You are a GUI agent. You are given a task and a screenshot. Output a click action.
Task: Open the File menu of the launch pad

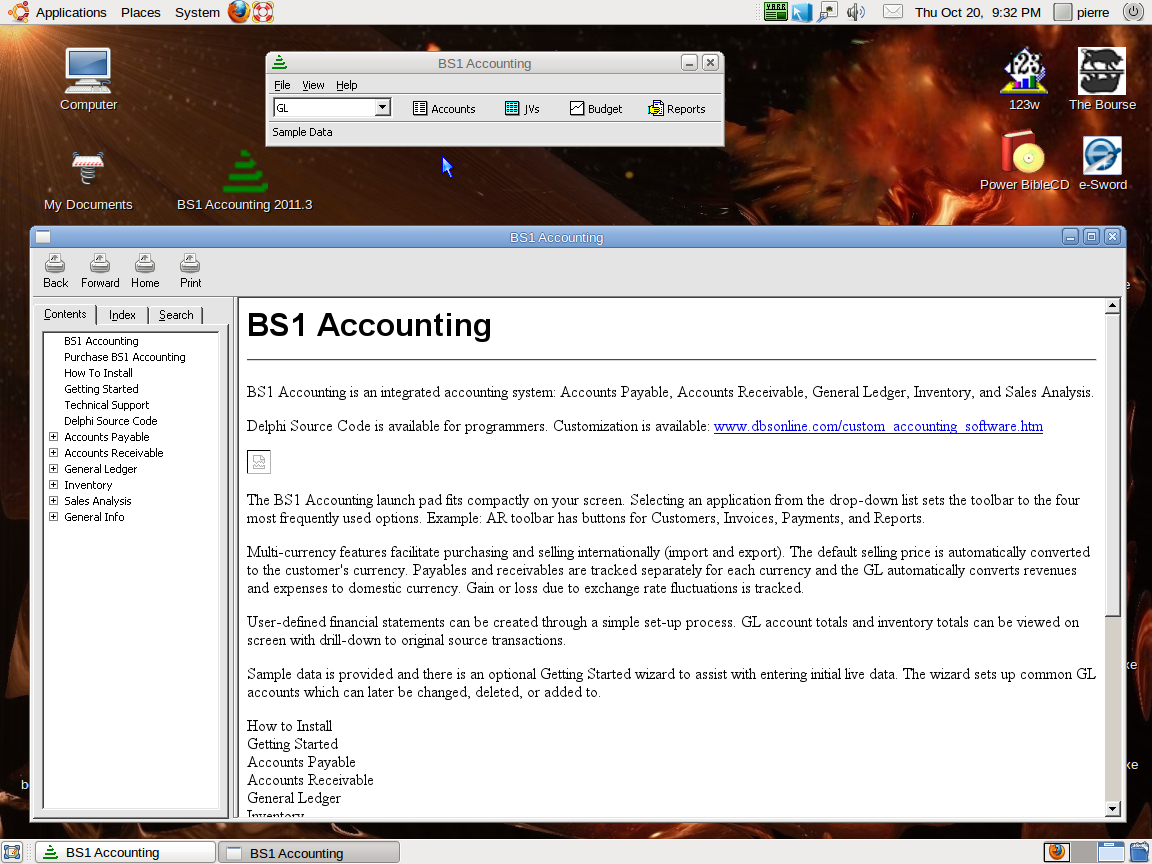coord(282,85)
